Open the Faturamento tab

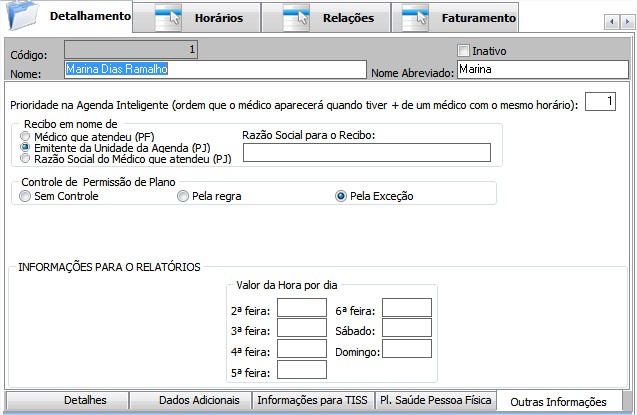(480, 18)
